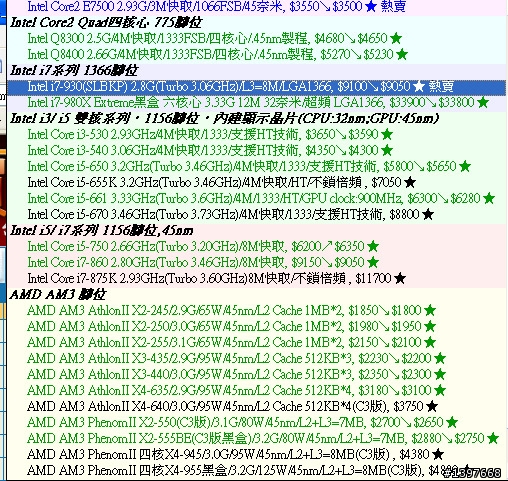Viewport: 508px width, 481px height.
Task: Choose AMD AthlonII X3-440 3.0G entry
Action: (x=256, y=374)
